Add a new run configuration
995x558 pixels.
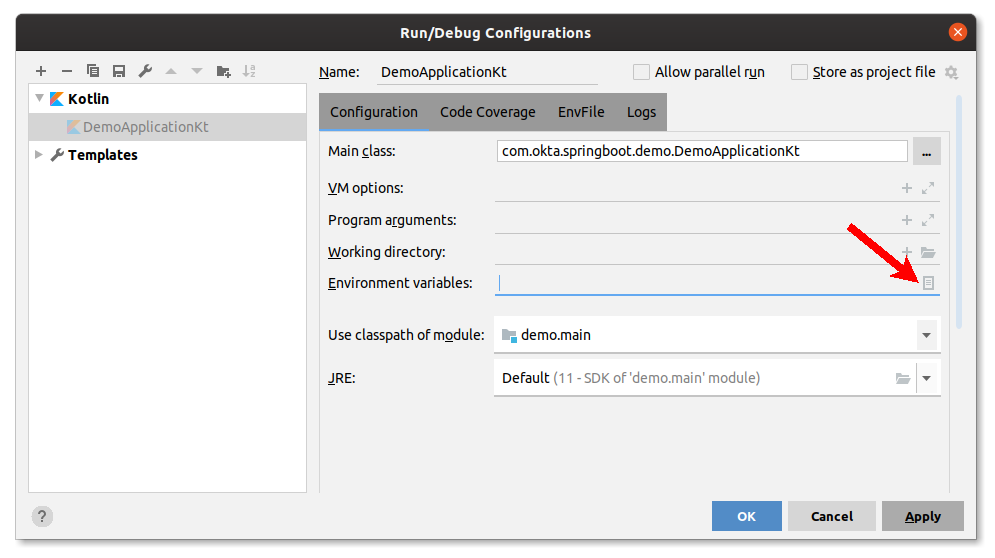[41, 71]
